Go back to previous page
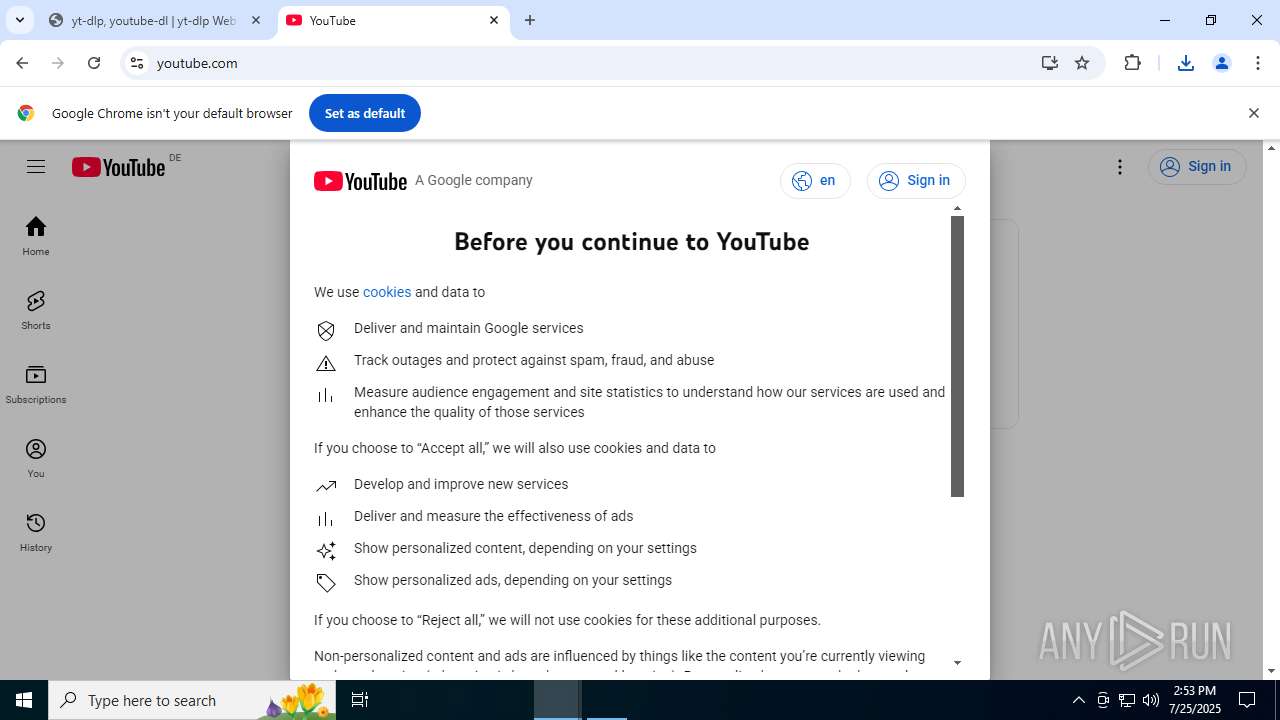Viewport: 1280px width, 720px height. click(x=22, y=63)
